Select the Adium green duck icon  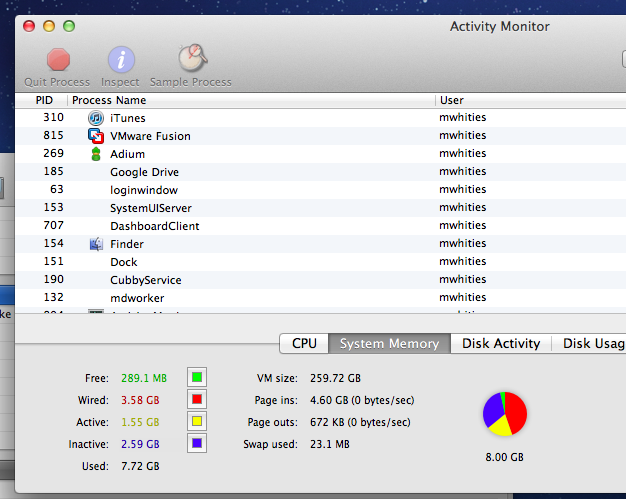pyautogui.click(x=96, y=154)
